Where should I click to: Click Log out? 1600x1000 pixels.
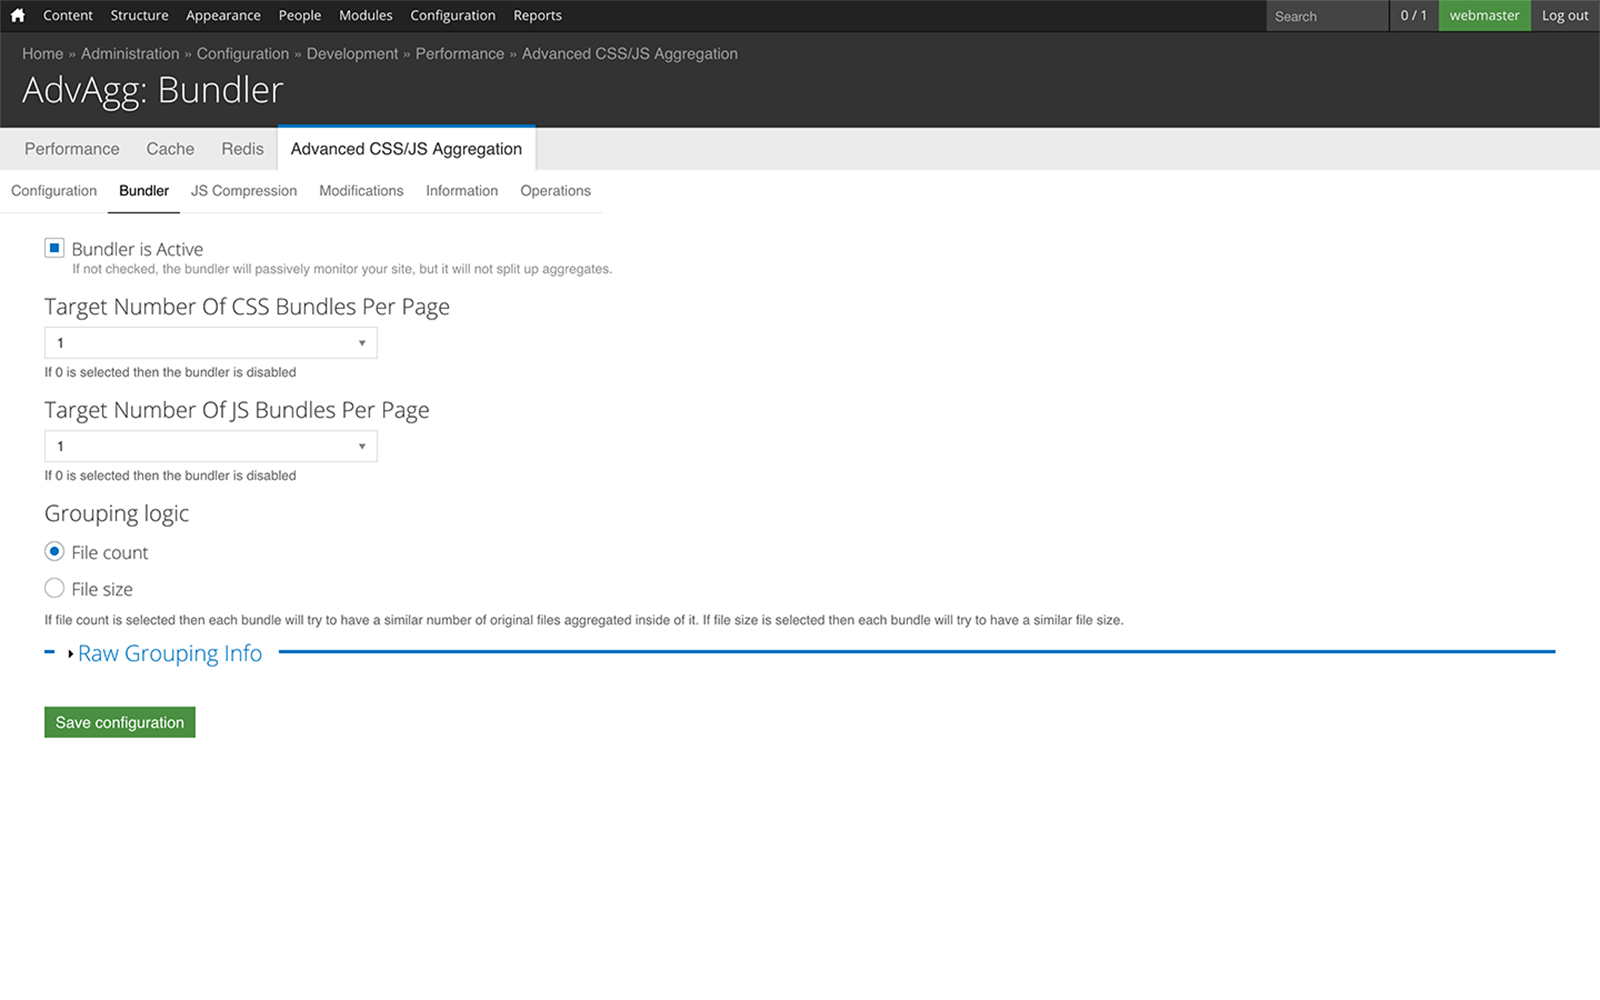point(1565,15)
